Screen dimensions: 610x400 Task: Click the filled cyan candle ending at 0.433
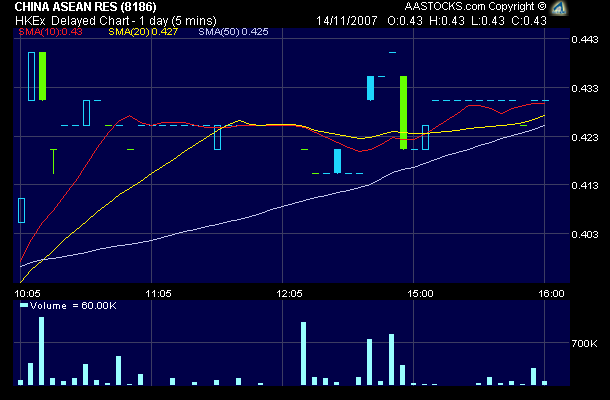point(370,88)
